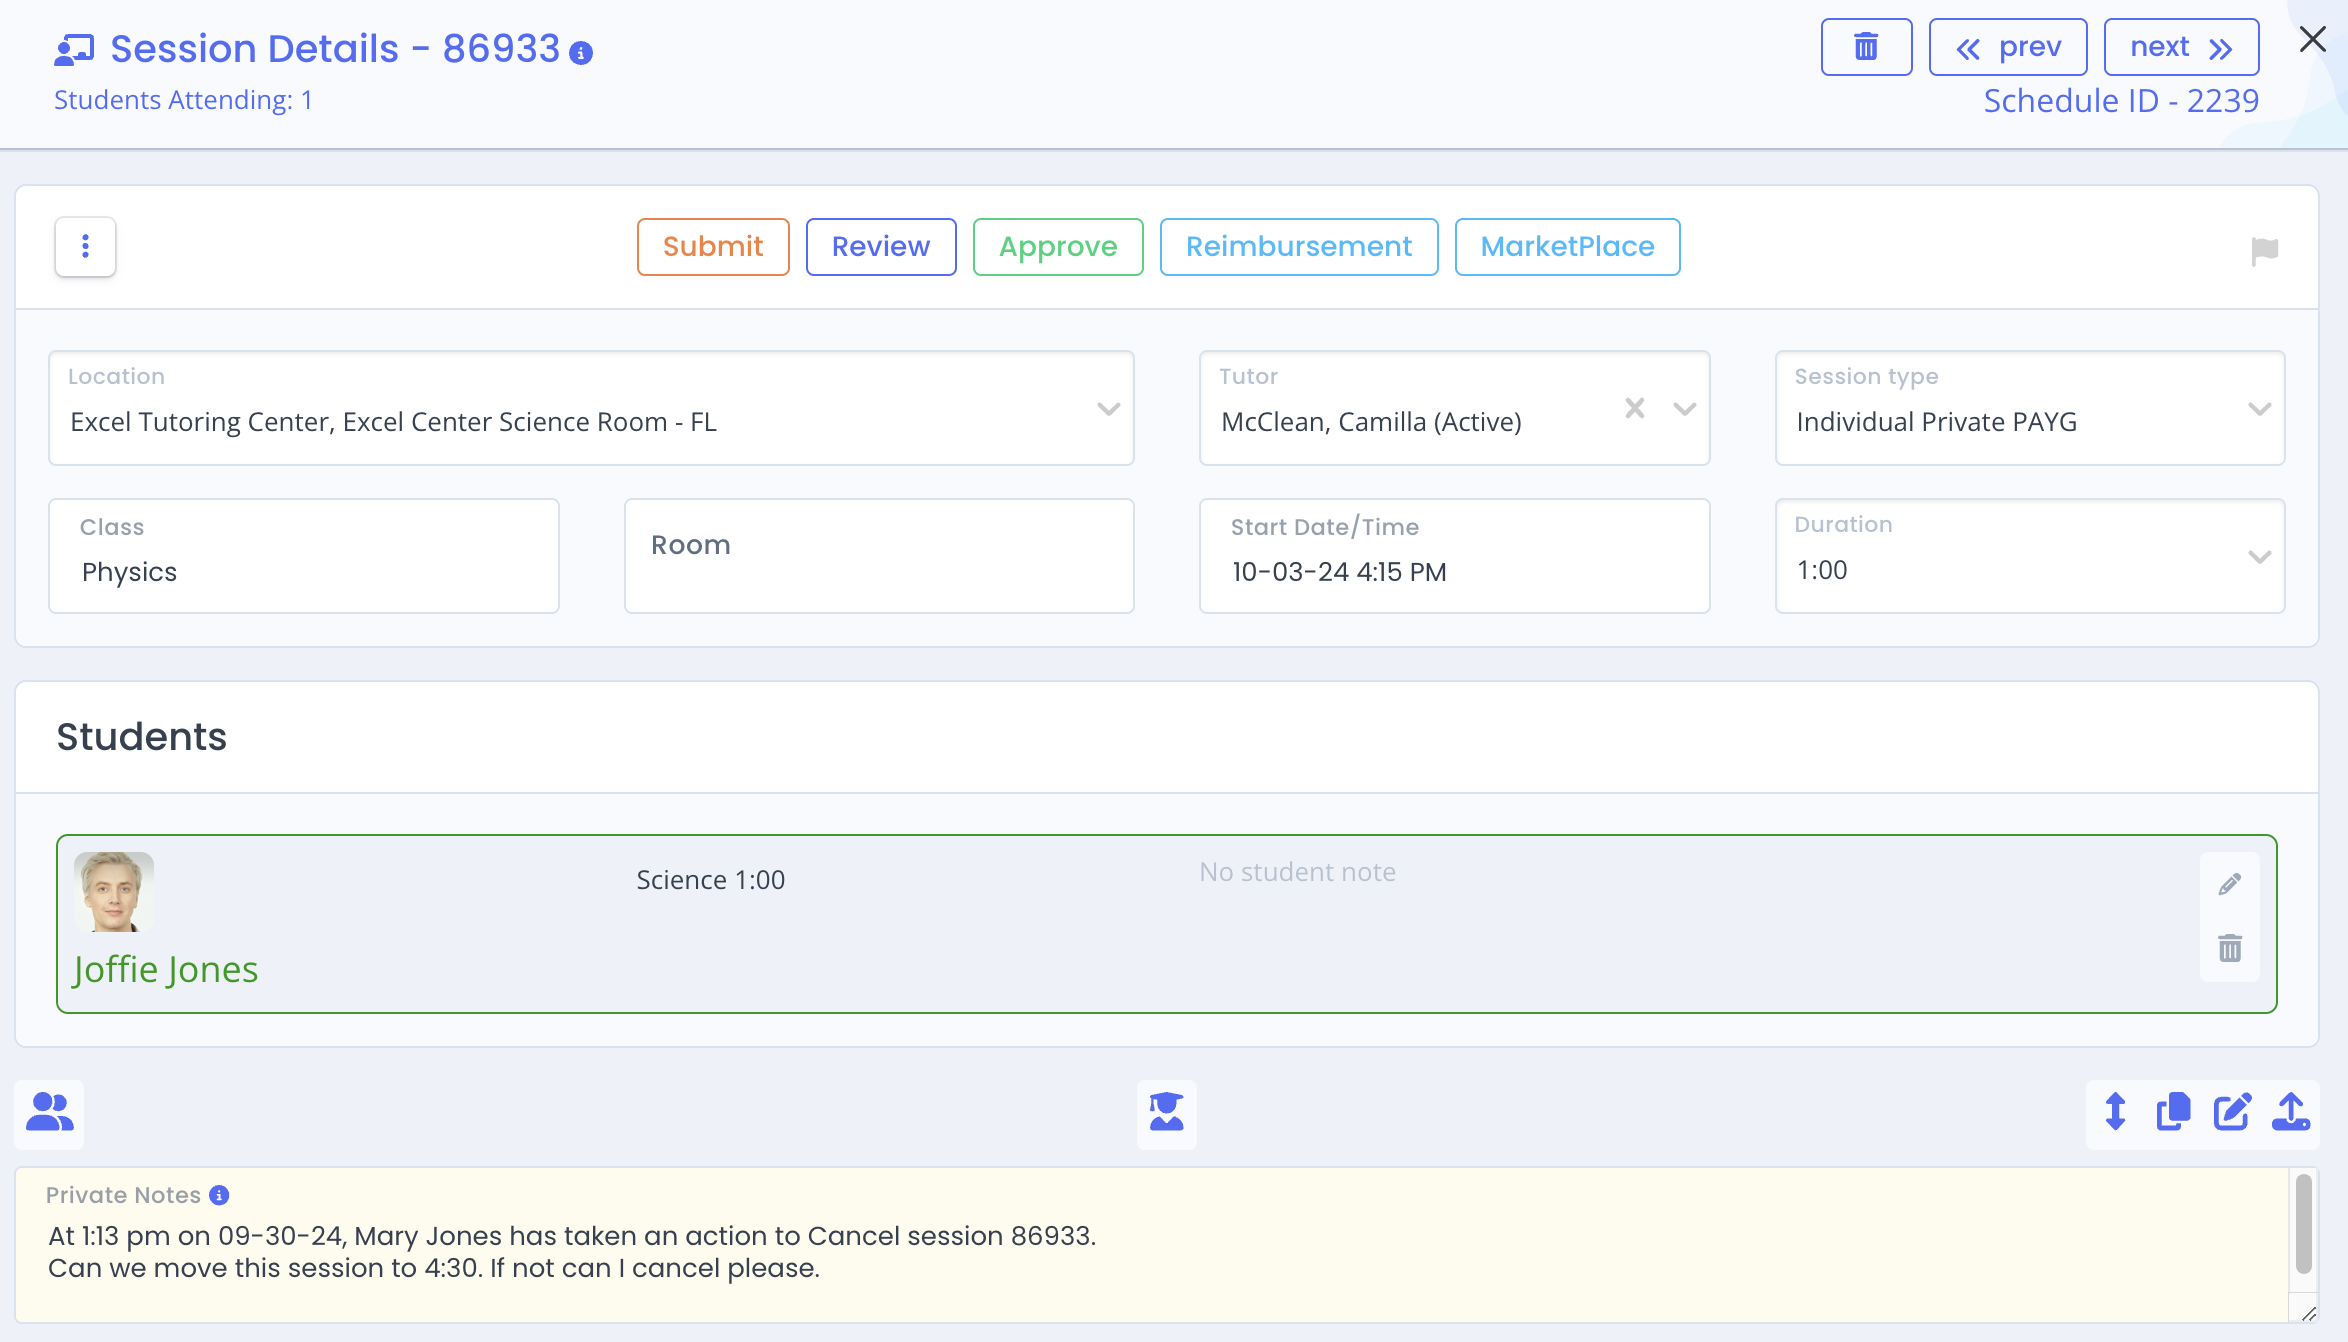Click the Private Notes info icon
Viewport: 2348px width, 1342px height.
[x=219, y=1195]
